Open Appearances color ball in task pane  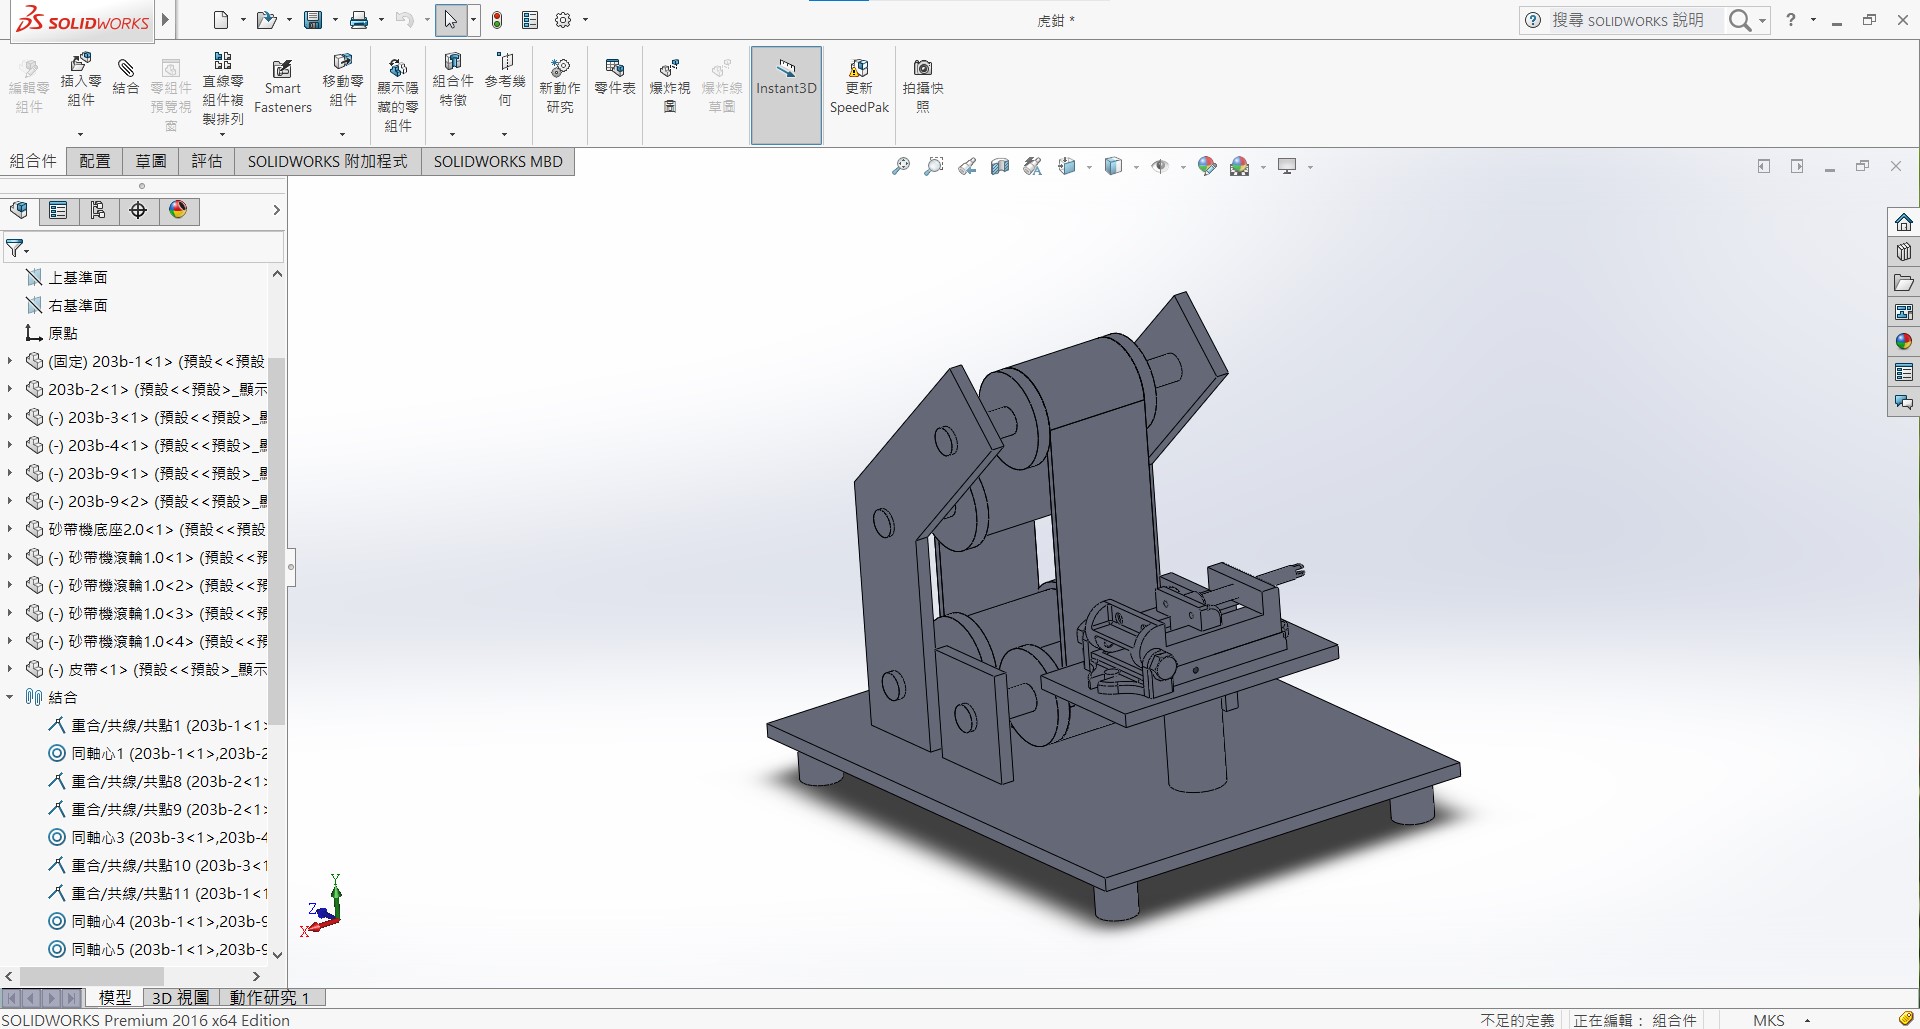pos(1903,342)
